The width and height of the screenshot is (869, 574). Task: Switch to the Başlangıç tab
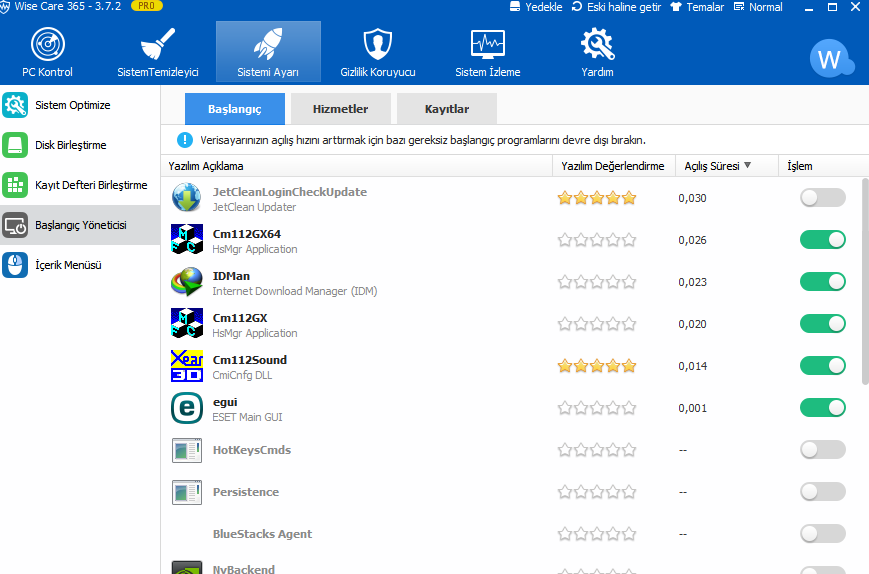point(235,109)
